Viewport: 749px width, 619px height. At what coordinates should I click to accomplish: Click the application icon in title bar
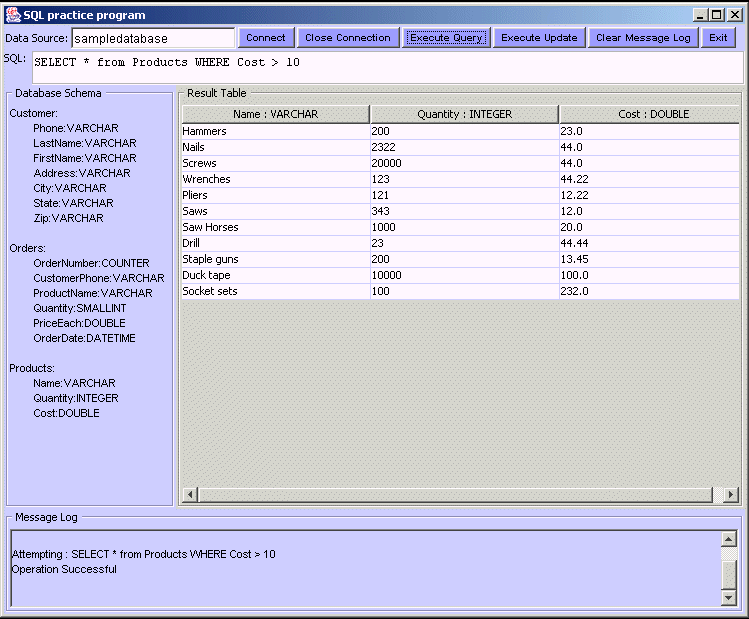point(13,15)
